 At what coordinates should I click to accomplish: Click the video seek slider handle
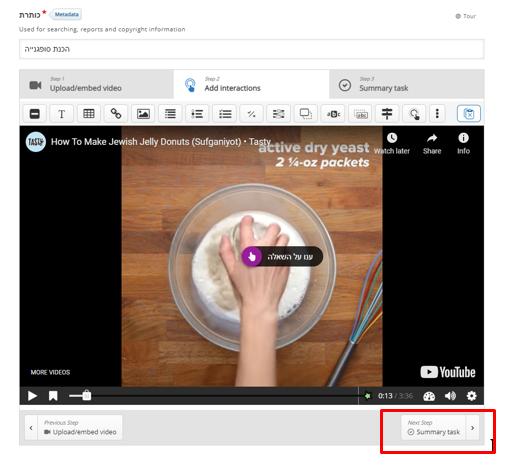coord(87,395)
